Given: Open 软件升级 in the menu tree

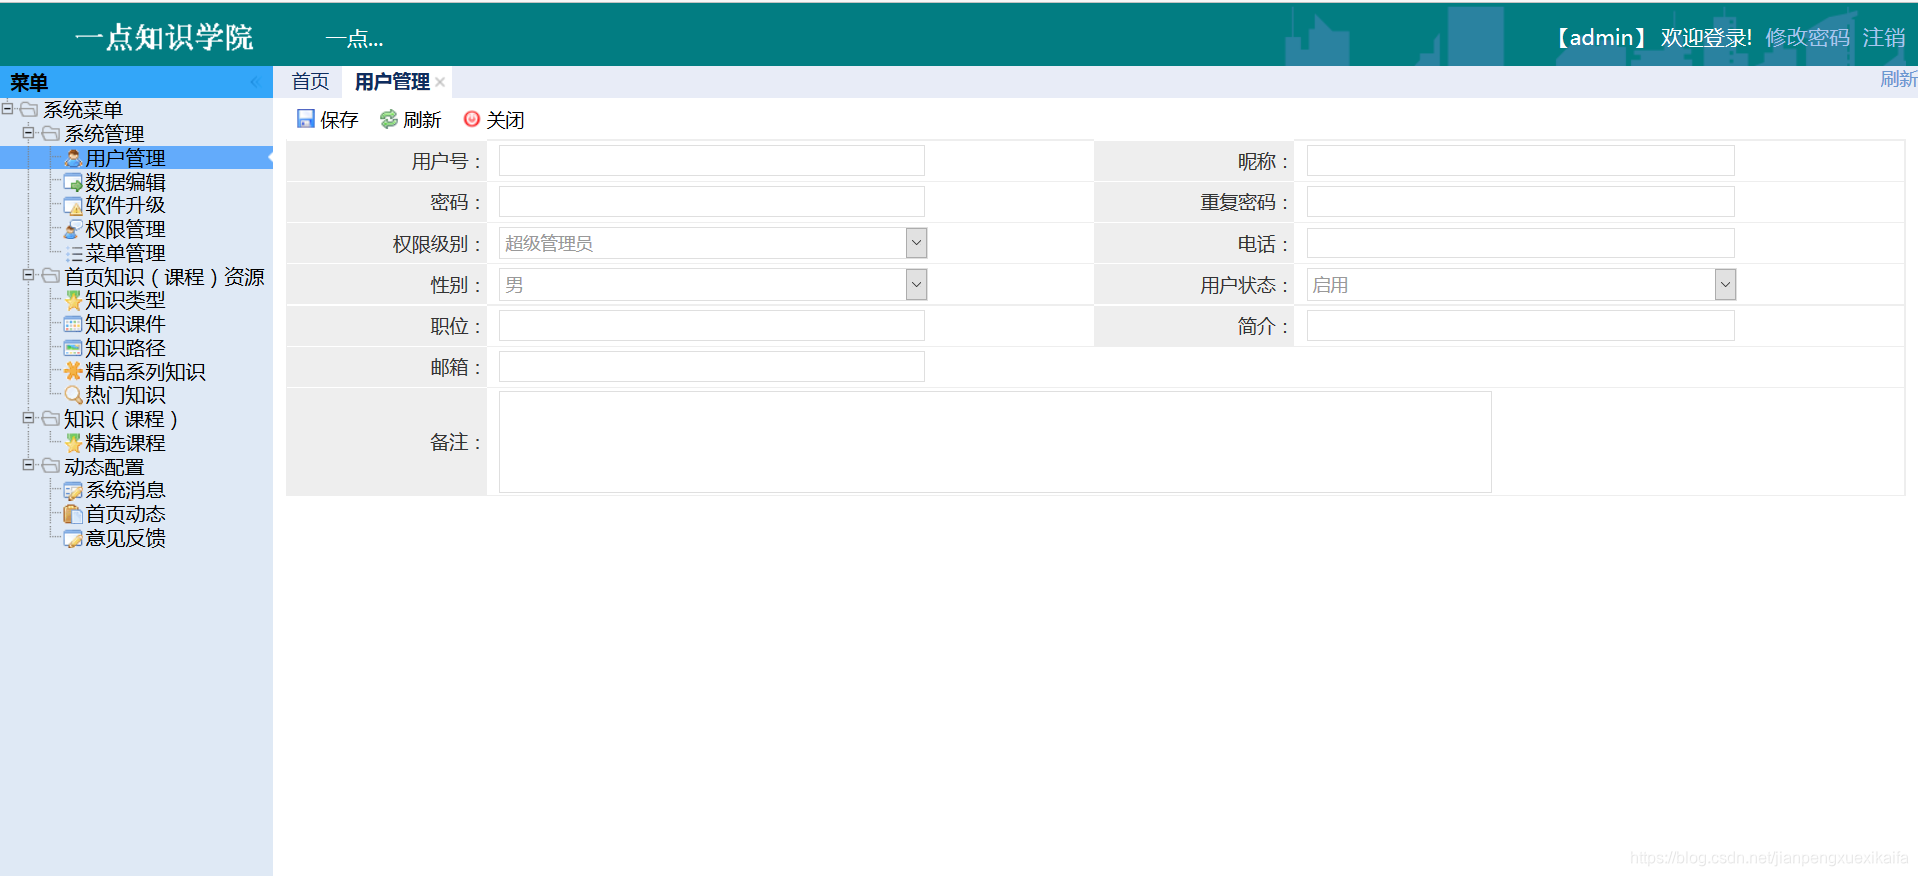Looking at the screenshot, I should (125, 205).
